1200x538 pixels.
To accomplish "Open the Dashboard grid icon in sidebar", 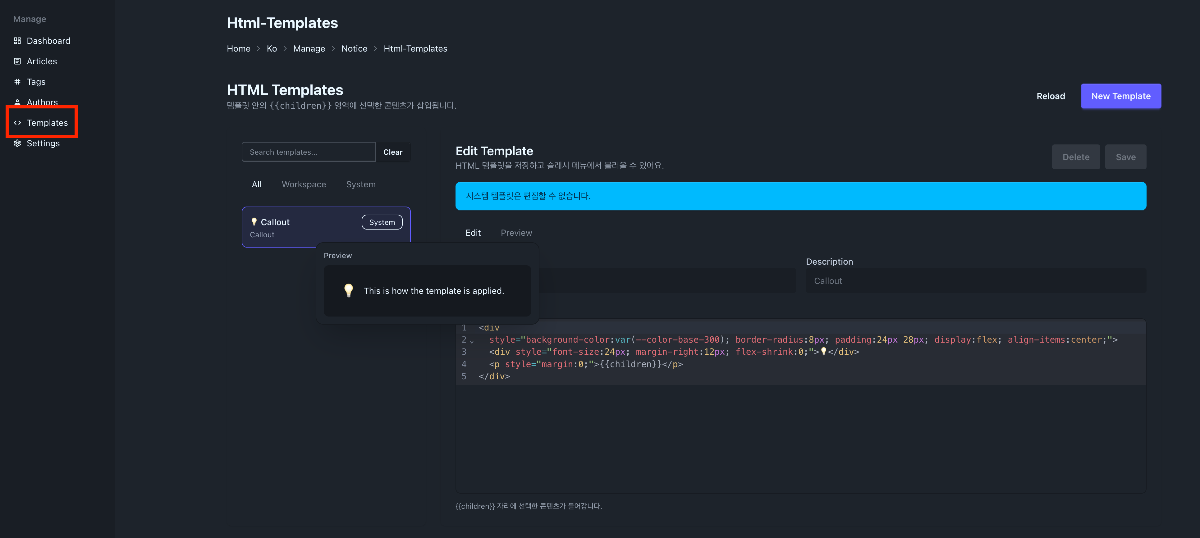I will click(x=17, y=41).
